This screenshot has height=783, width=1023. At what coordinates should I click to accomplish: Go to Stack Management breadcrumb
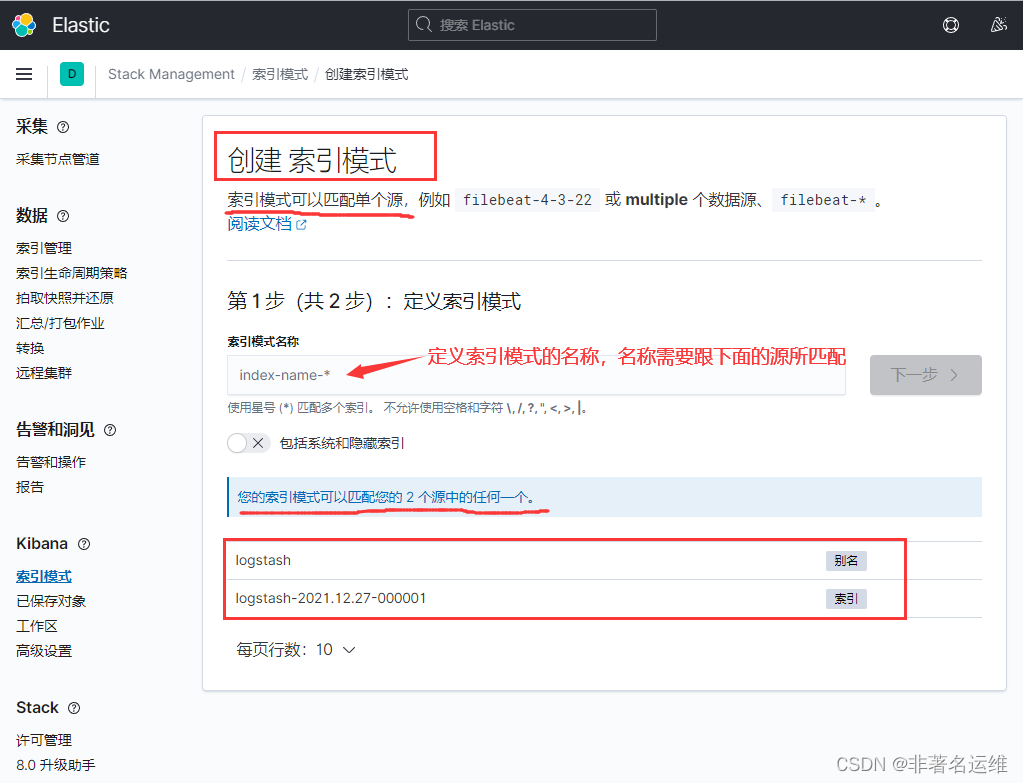171,74
